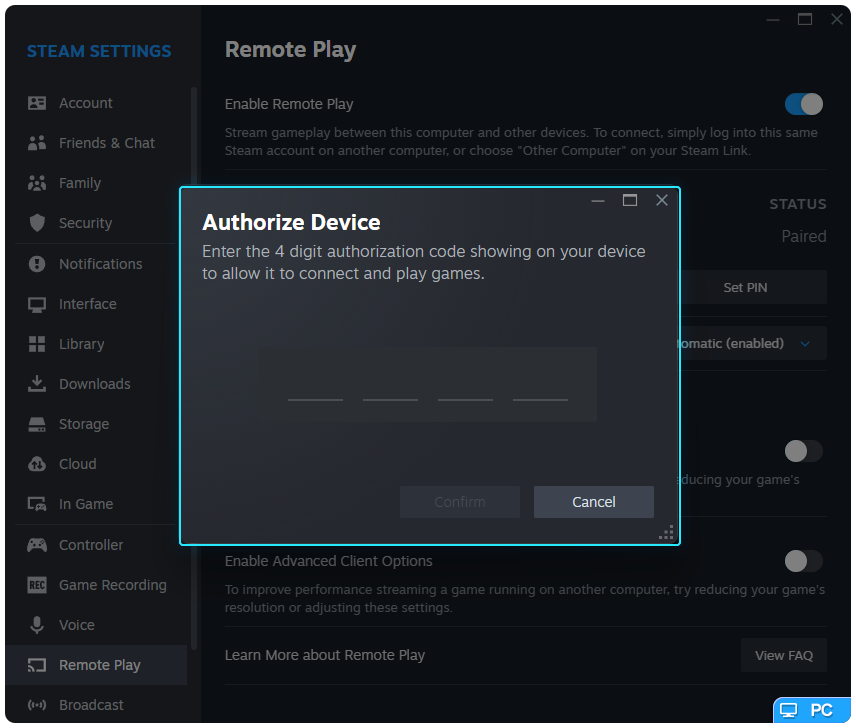This screenshot has width=856, height=728.
Task: Maximize the Steam Settings window
Action: tap(805, 19)
